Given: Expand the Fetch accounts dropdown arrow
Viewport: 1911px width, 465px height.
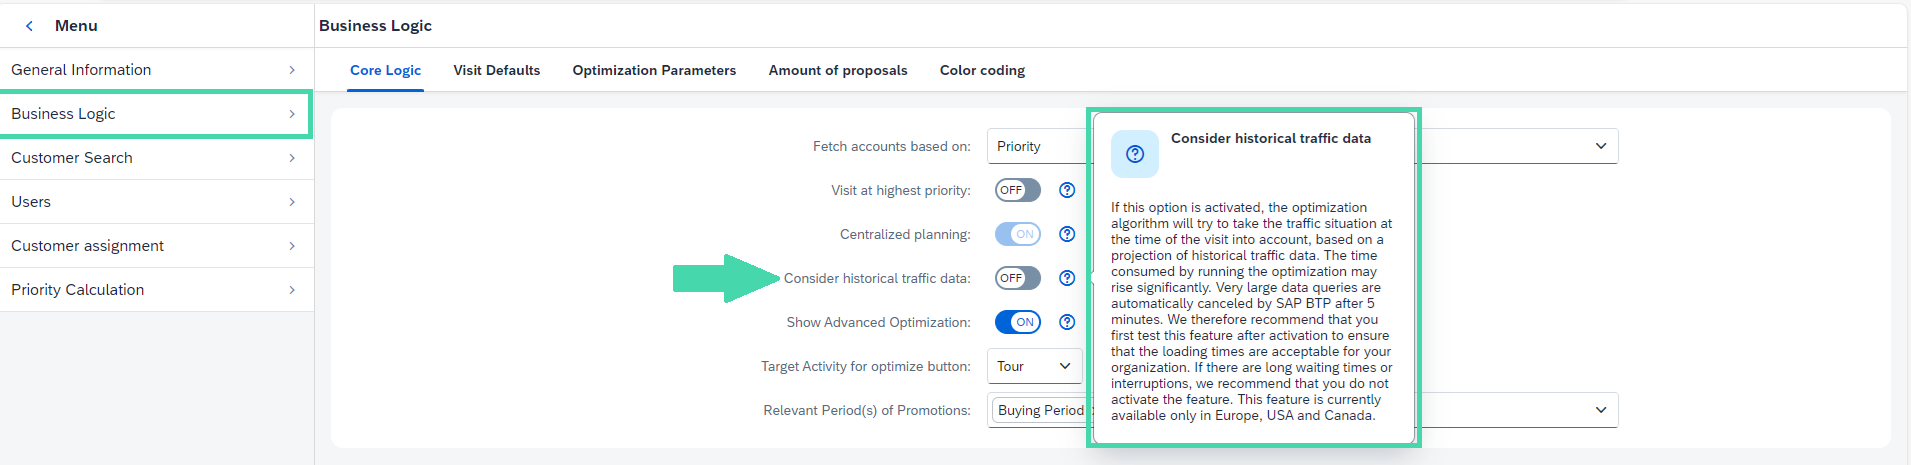Looking at the screenshot, I should pyautogui.click(x=1601, y=146).
